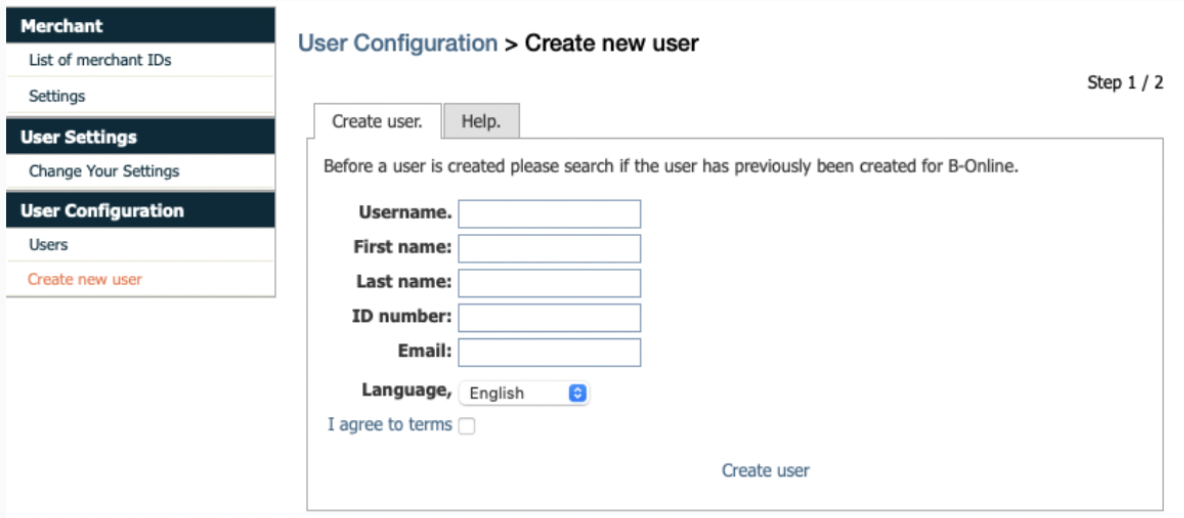Click into First name field
1184x518 pixels.
[550, 248]
